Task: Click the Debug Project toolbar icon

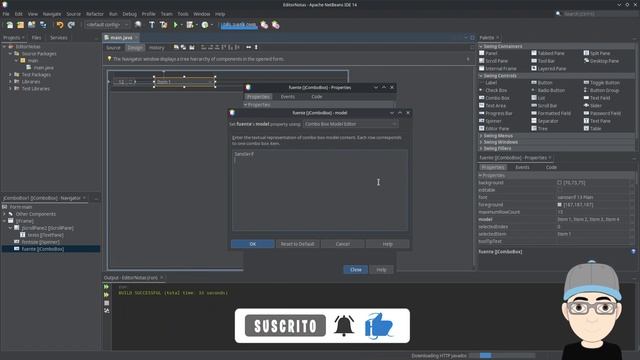Action: (x=190, y=25)
